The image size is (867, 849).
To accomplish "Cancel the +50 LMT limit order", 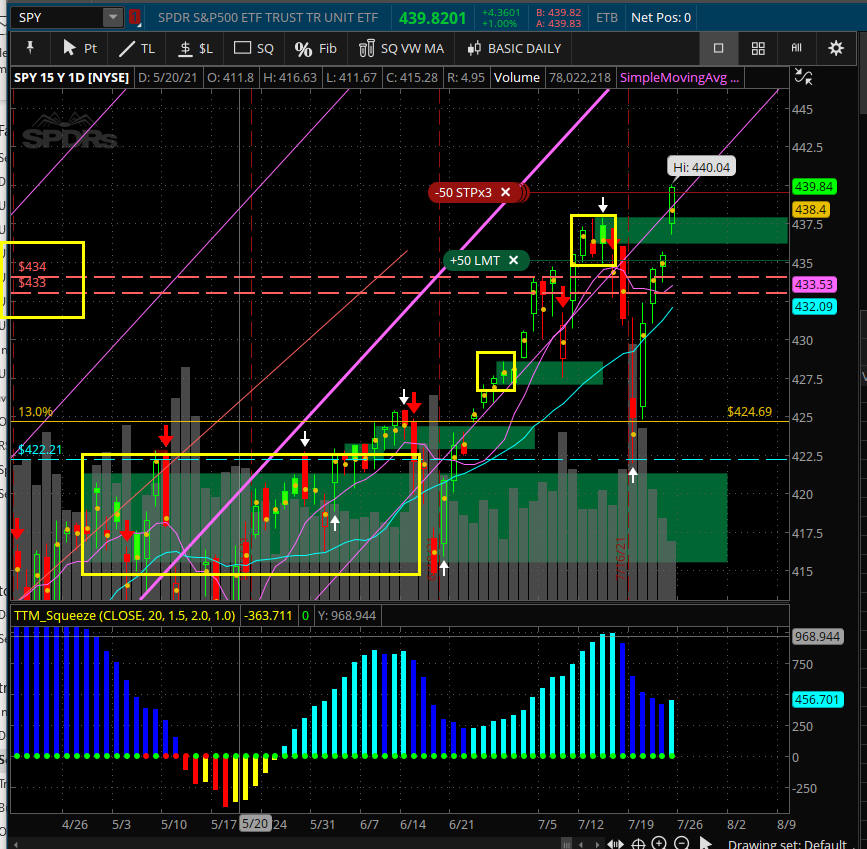I will (x=513, y=260).
